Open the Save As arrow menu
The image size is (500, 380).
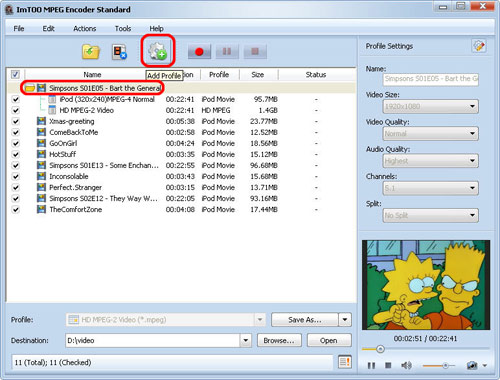point(345,320)
